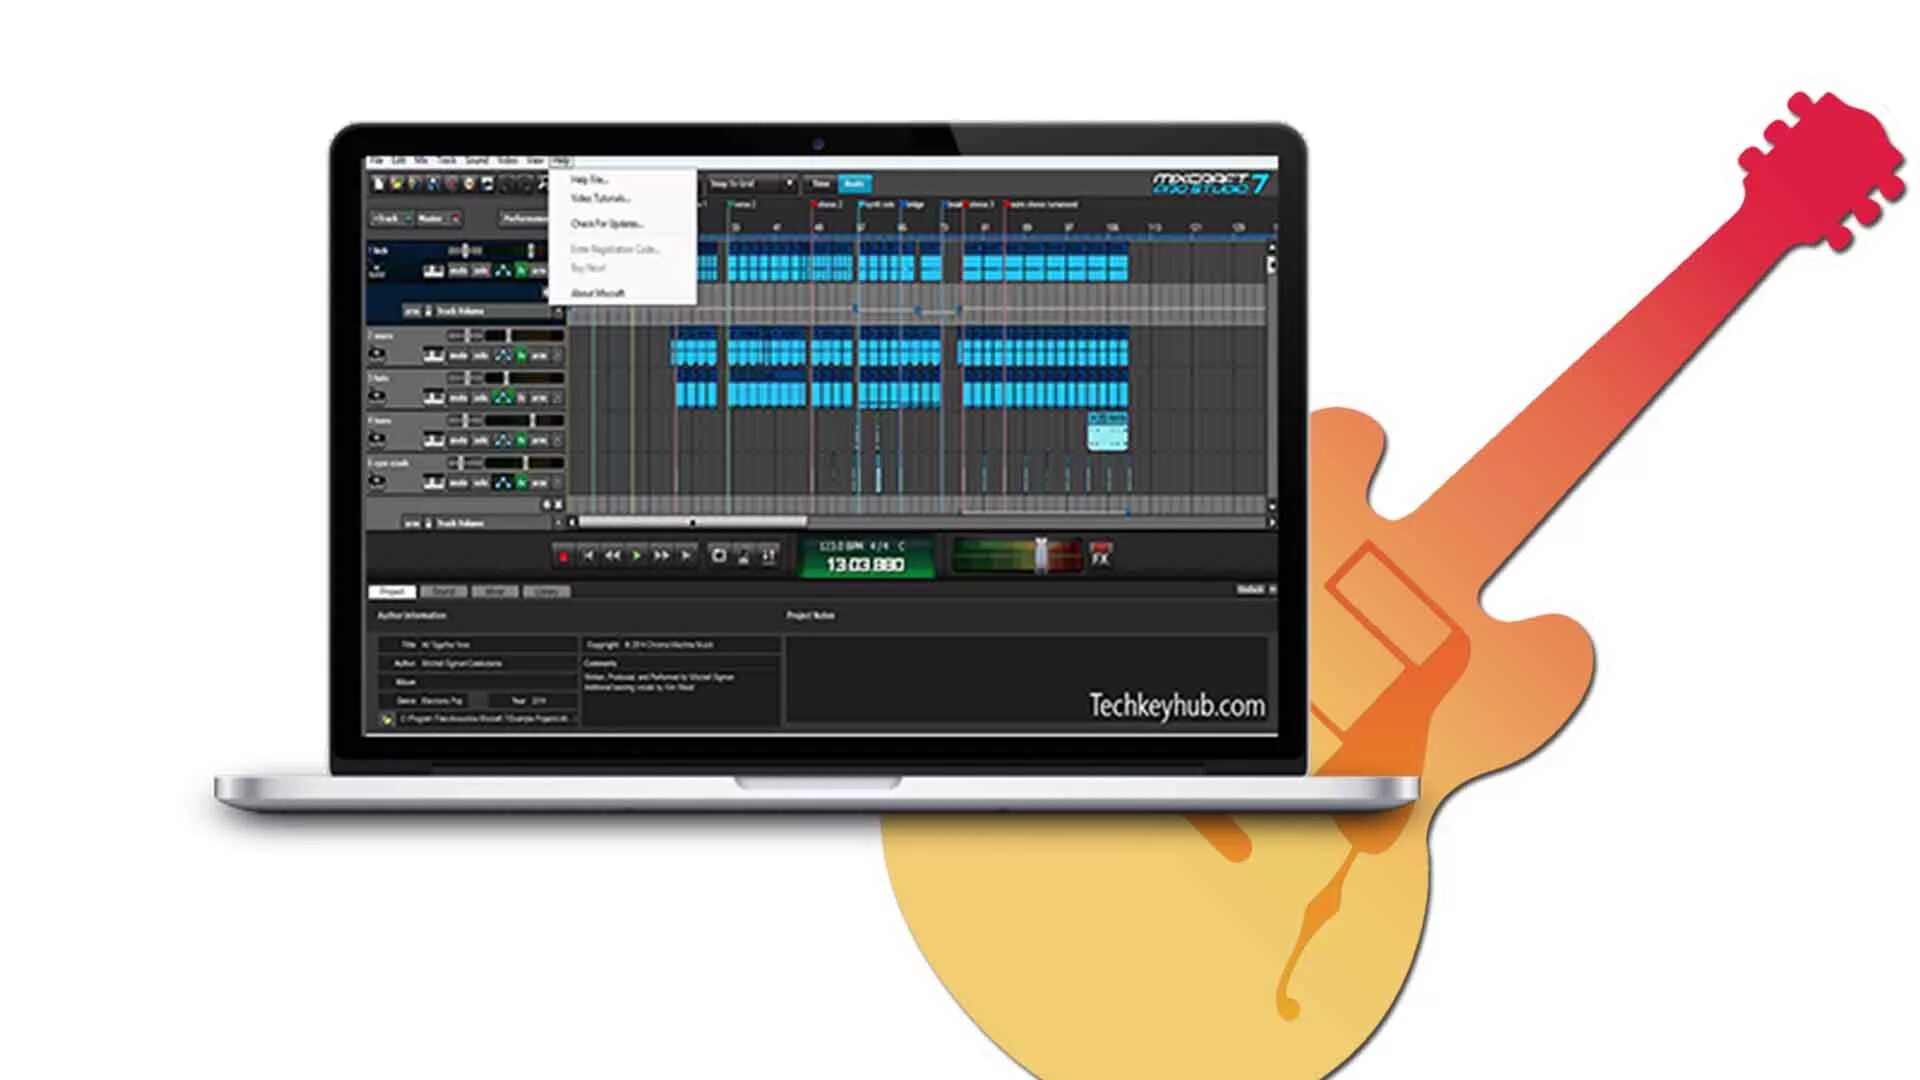Image resolution: width=1920 pixels, height=1080 pixels.
Task: Arm the third track for recording
Action: click(539, 398)
